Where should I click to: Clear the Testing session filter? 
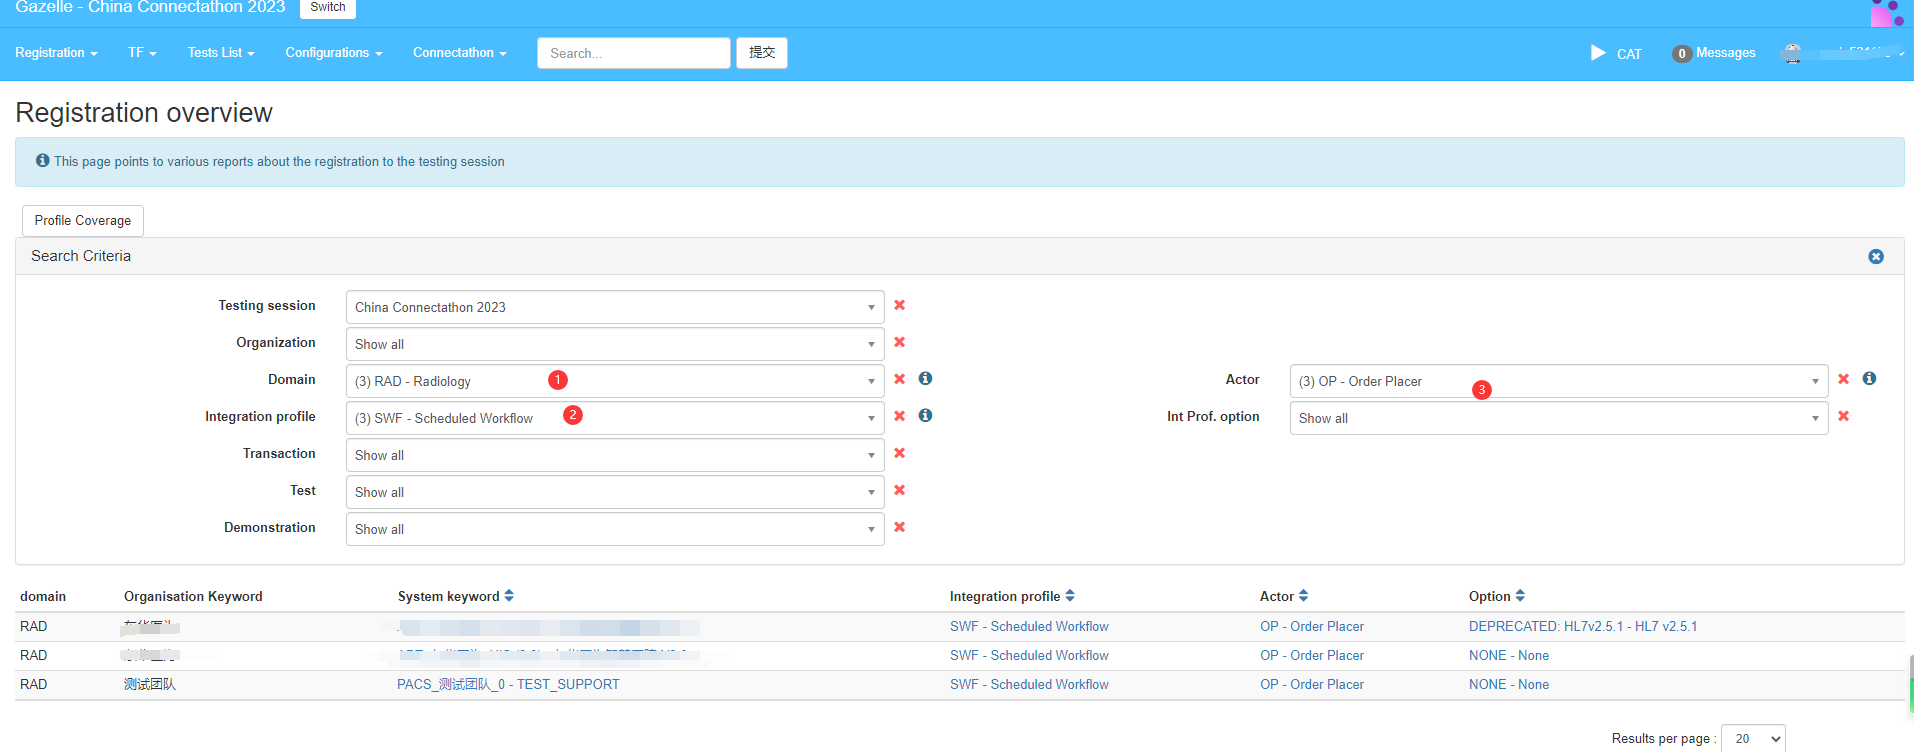(x=899, y=305)
